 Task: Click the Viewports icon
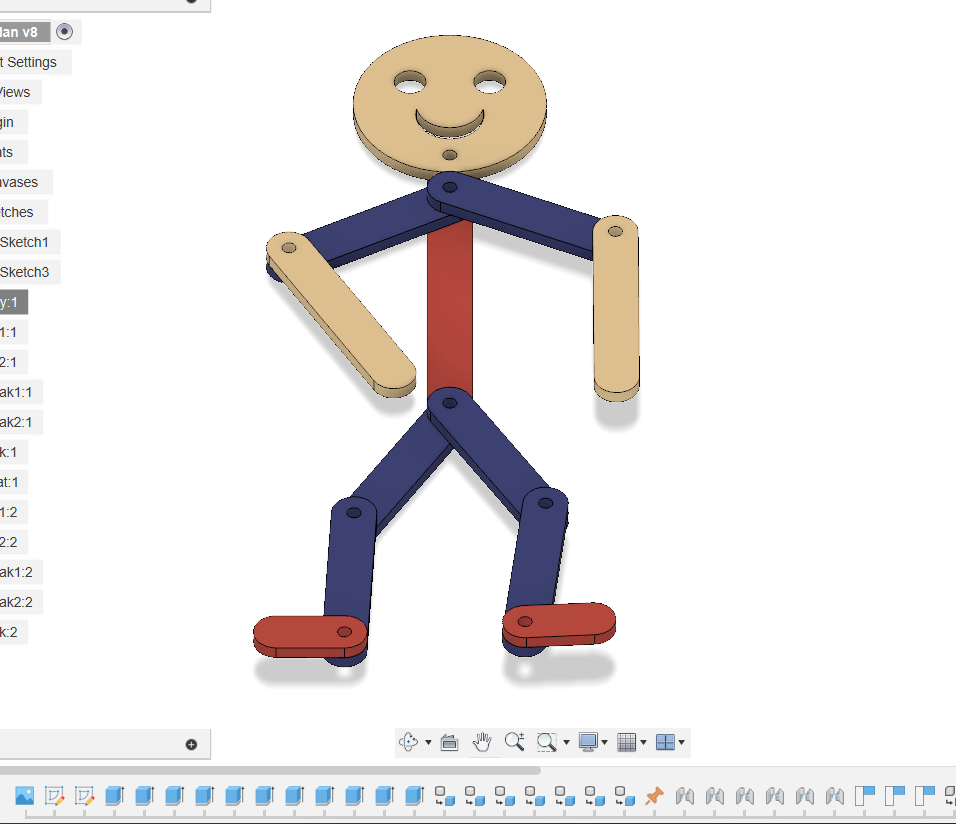(x=668, y=742)
